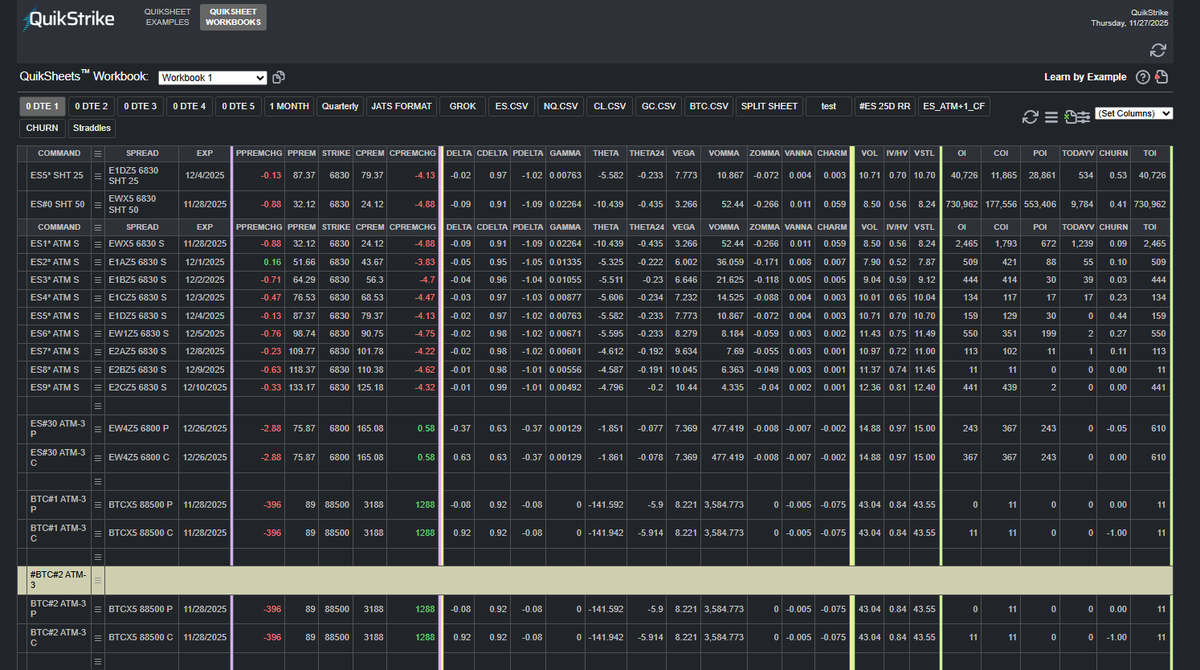Open the JATS FORMAT sheet tab
This screenshot has width=1200, height=670.
tap(402, 106)
